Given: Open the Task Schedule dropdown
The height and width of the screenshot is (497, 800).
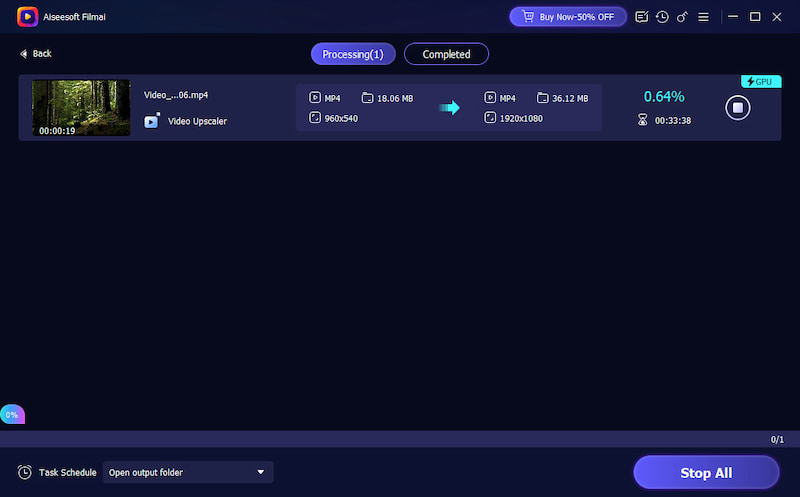Looking at the screenshot, I should (188, 472).
